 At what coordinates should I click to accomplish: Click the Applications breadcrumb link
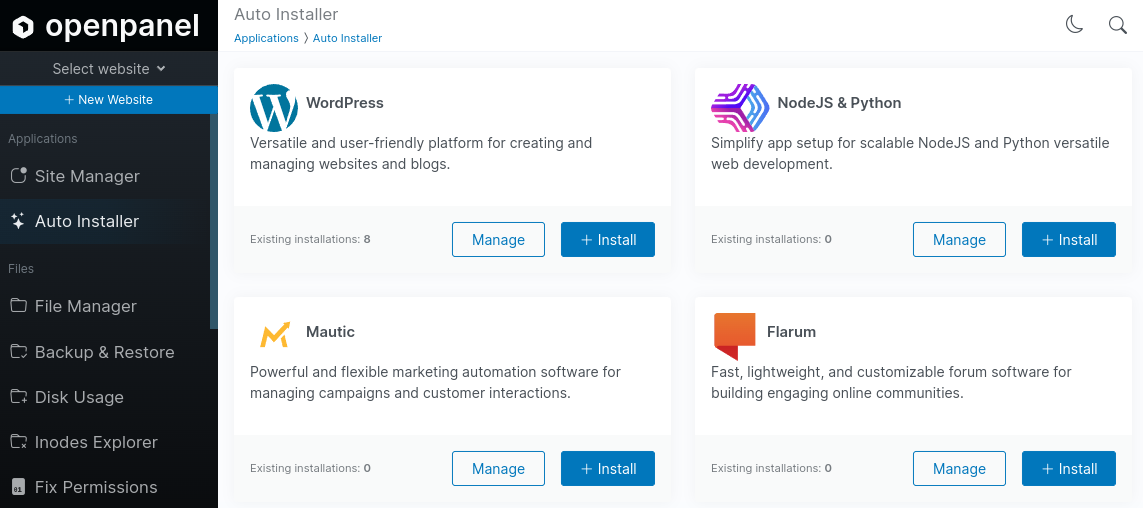click(x=266, y=38)
